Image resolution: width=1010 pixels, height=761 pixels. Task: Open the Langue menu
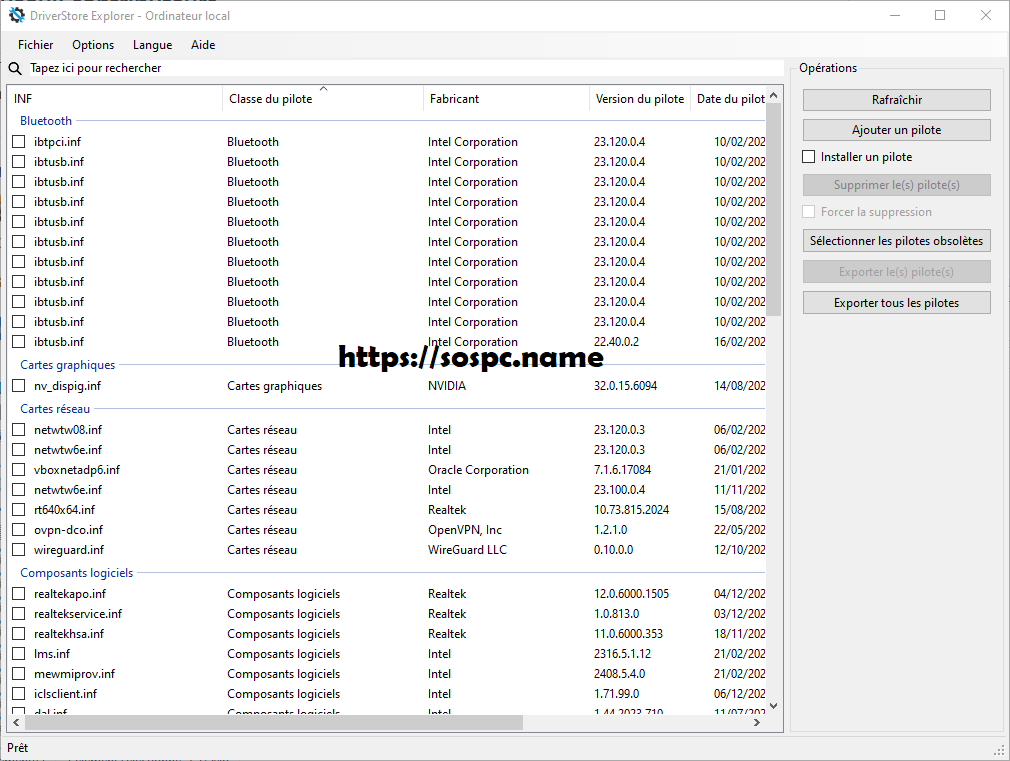[152, 45]
